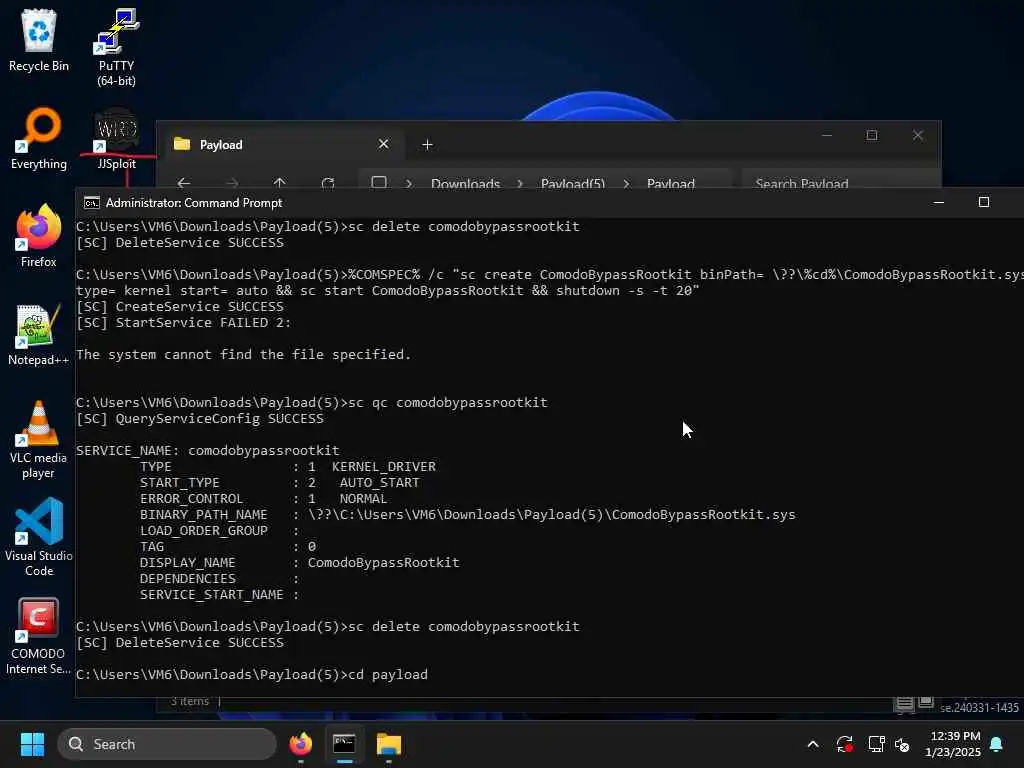
Task: Open Visual Studio Code desktop shortcut
Action: click(39, 537)
